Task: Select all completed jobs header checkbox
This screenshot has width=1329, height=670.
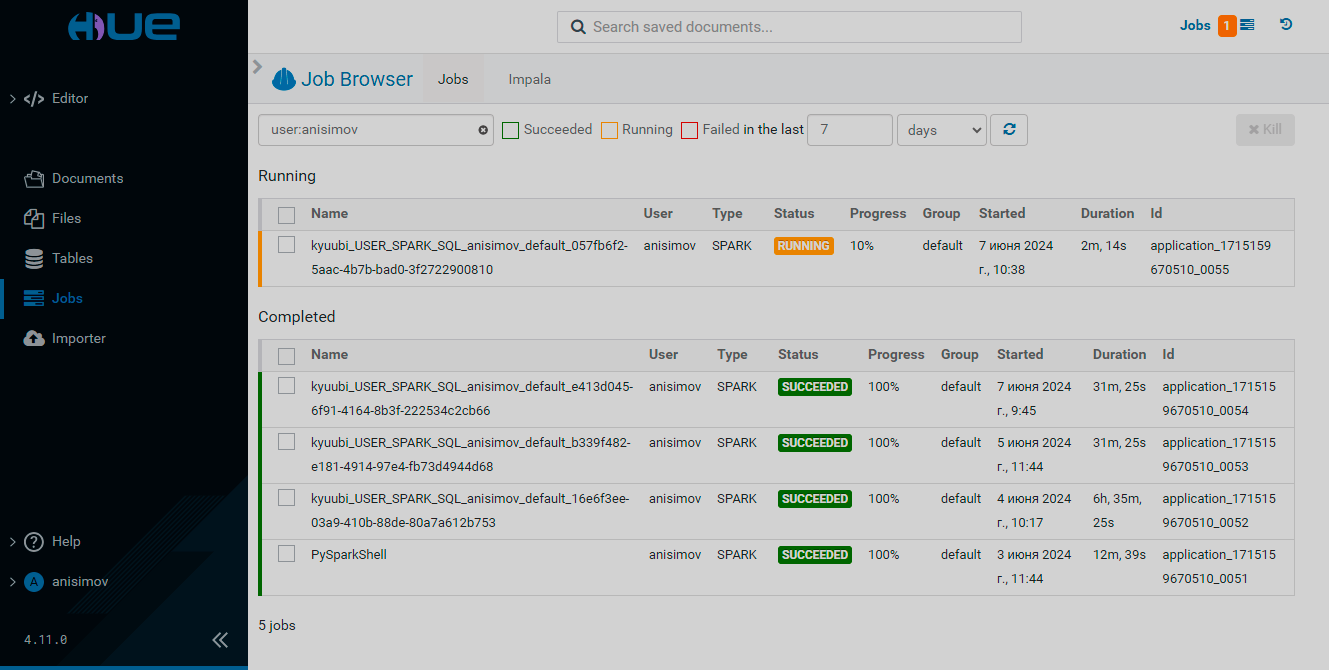Action: [287, 356]
